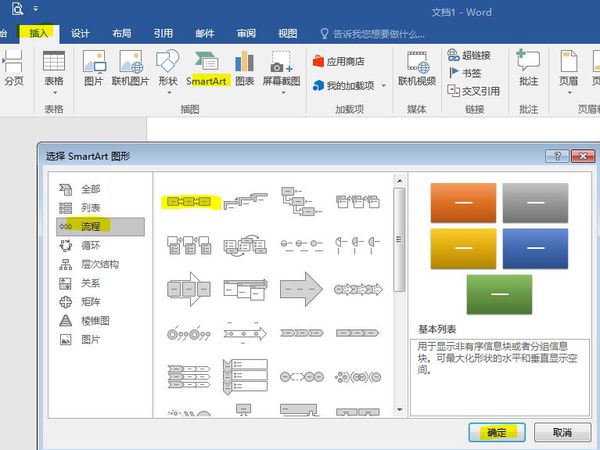Insert a Hyperlink (超链接)
The height and width of the screenshot is (450, 600).
point(469,55)
